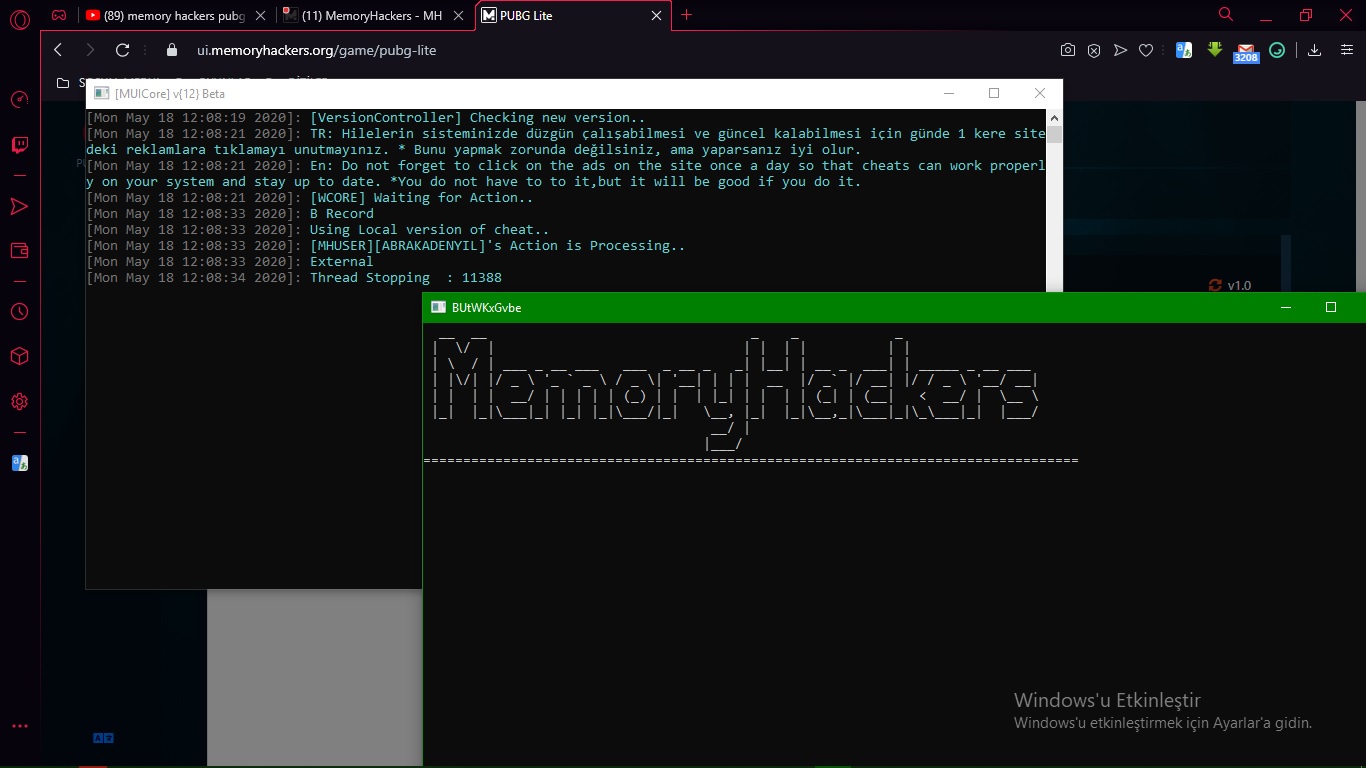Search open tabs with the magnifier icon

tap(1226, 15)
